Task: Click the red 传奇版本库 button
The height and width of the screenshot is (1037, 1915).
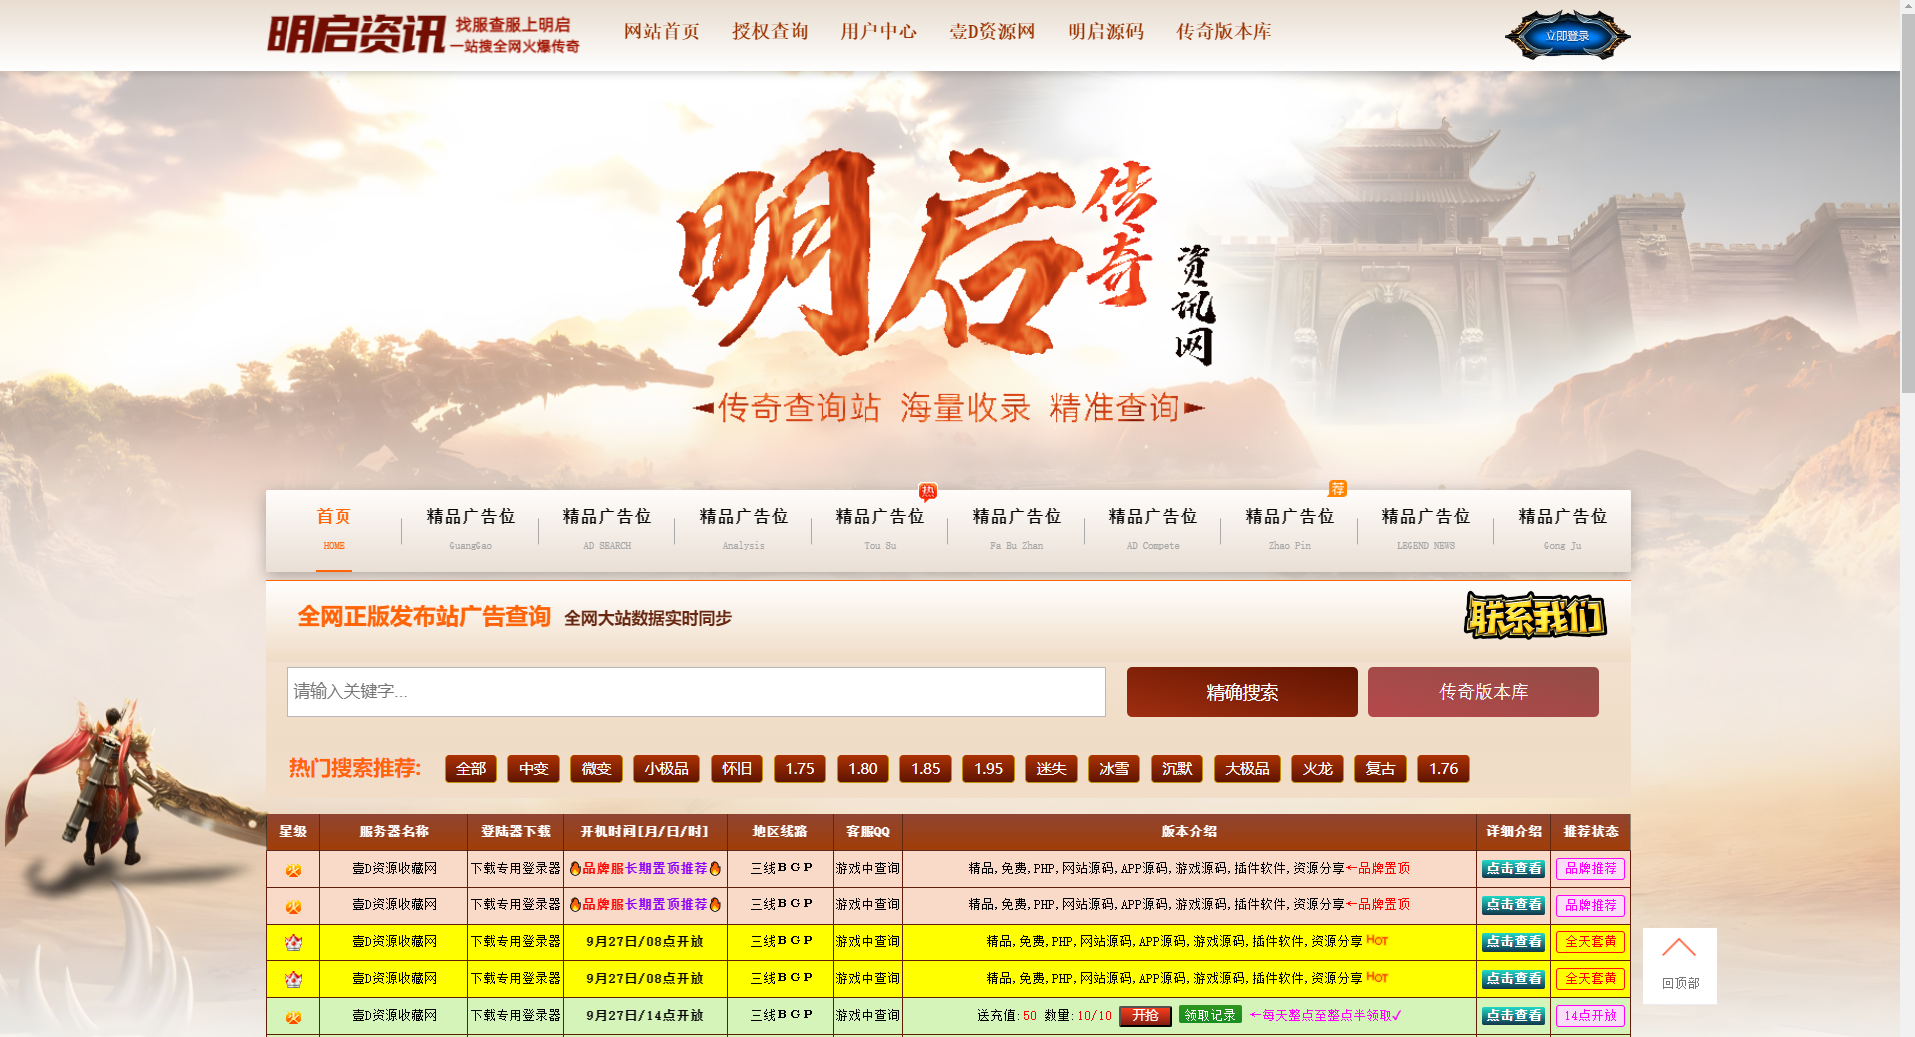Action: point(1483,692)
